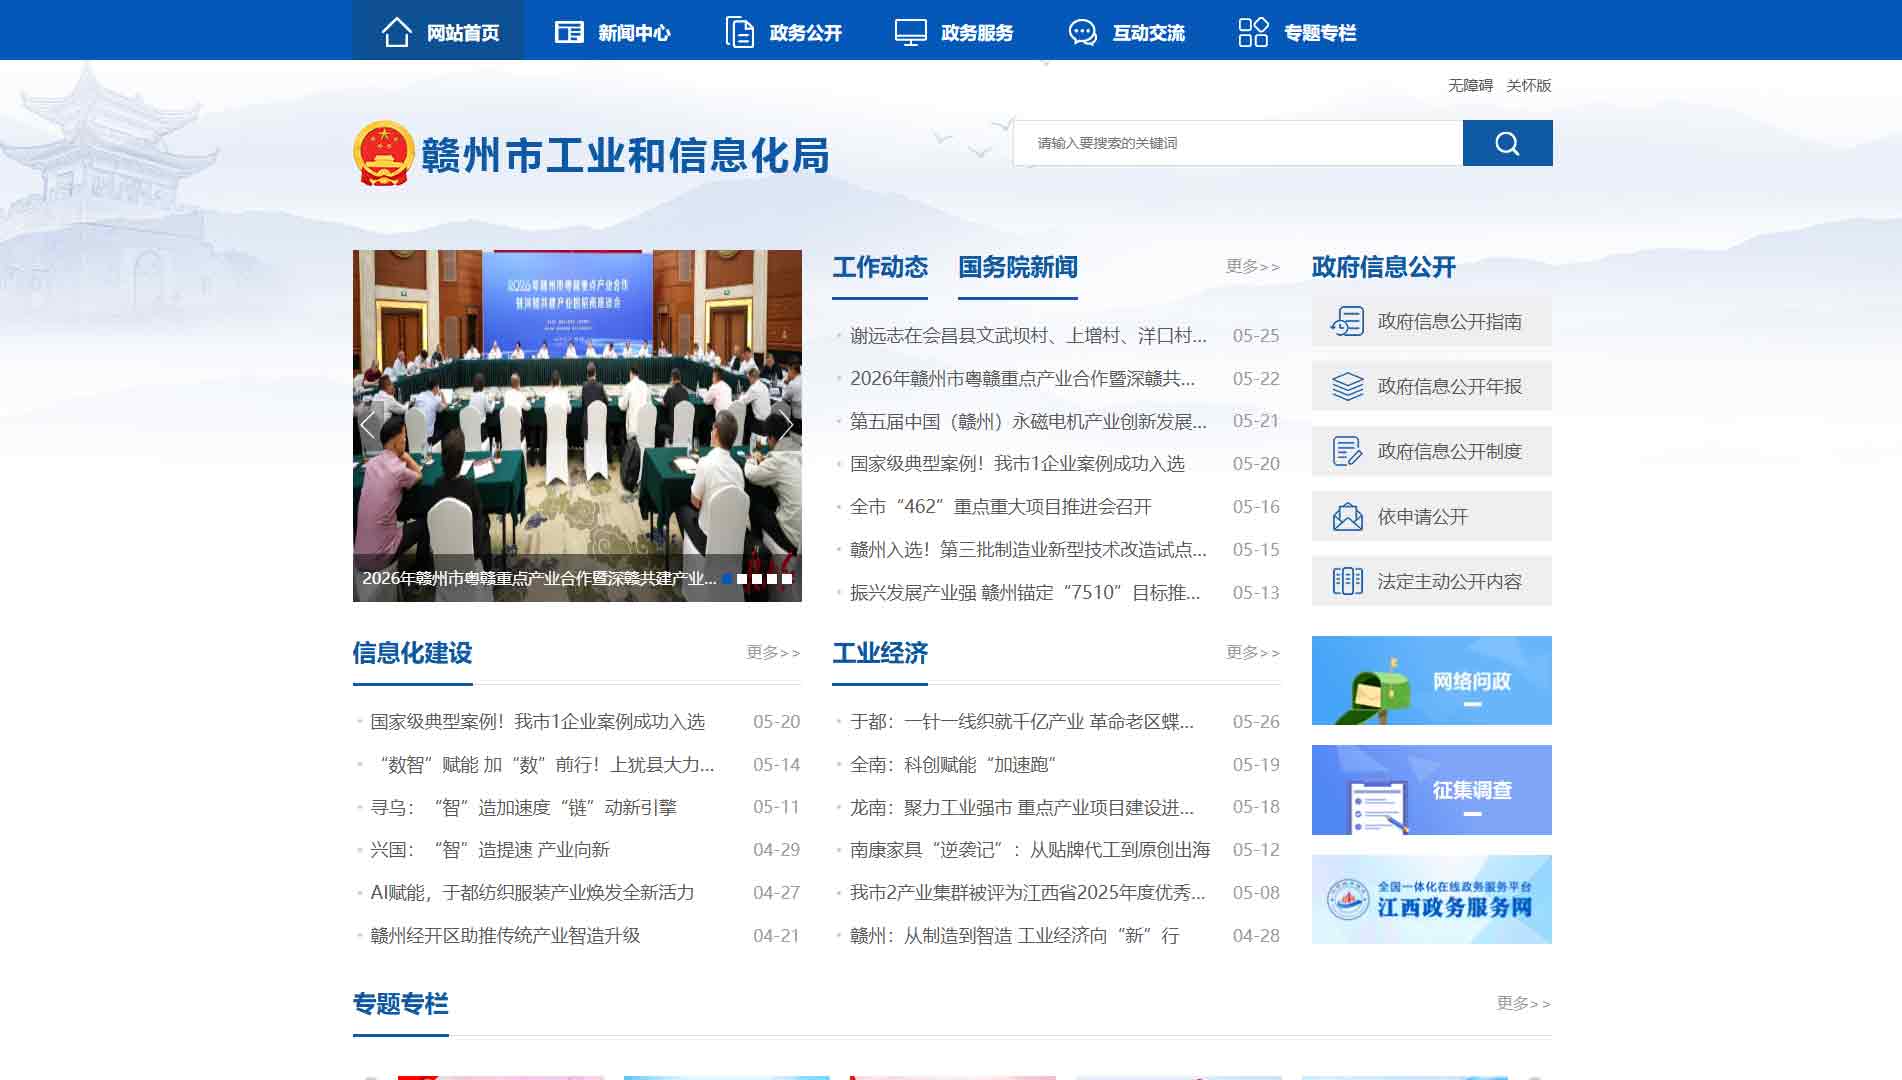Click the book icon next to 法定主动公开内容
The height and width of the screenshot is (1080, 1902).
click(1347, 581)
